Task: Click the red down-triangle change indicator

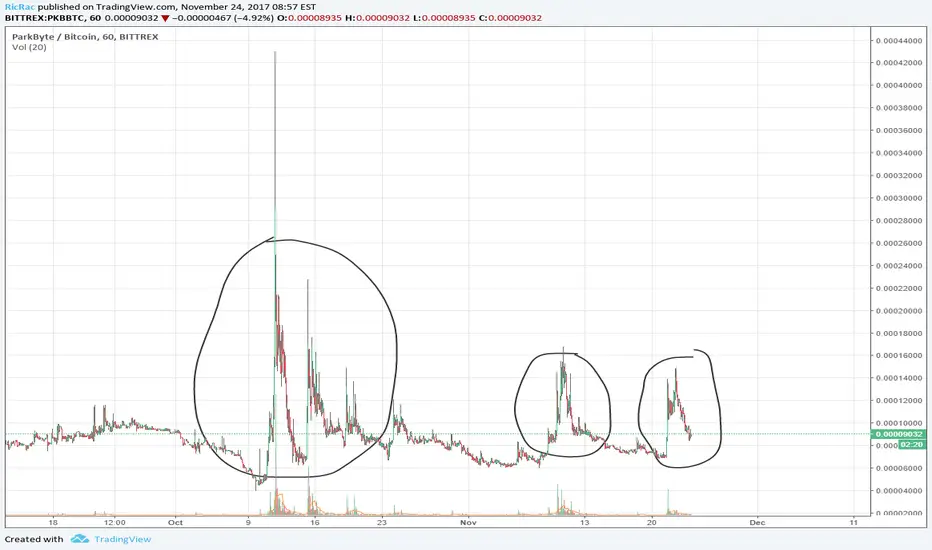Action: [x=165, y=18]
